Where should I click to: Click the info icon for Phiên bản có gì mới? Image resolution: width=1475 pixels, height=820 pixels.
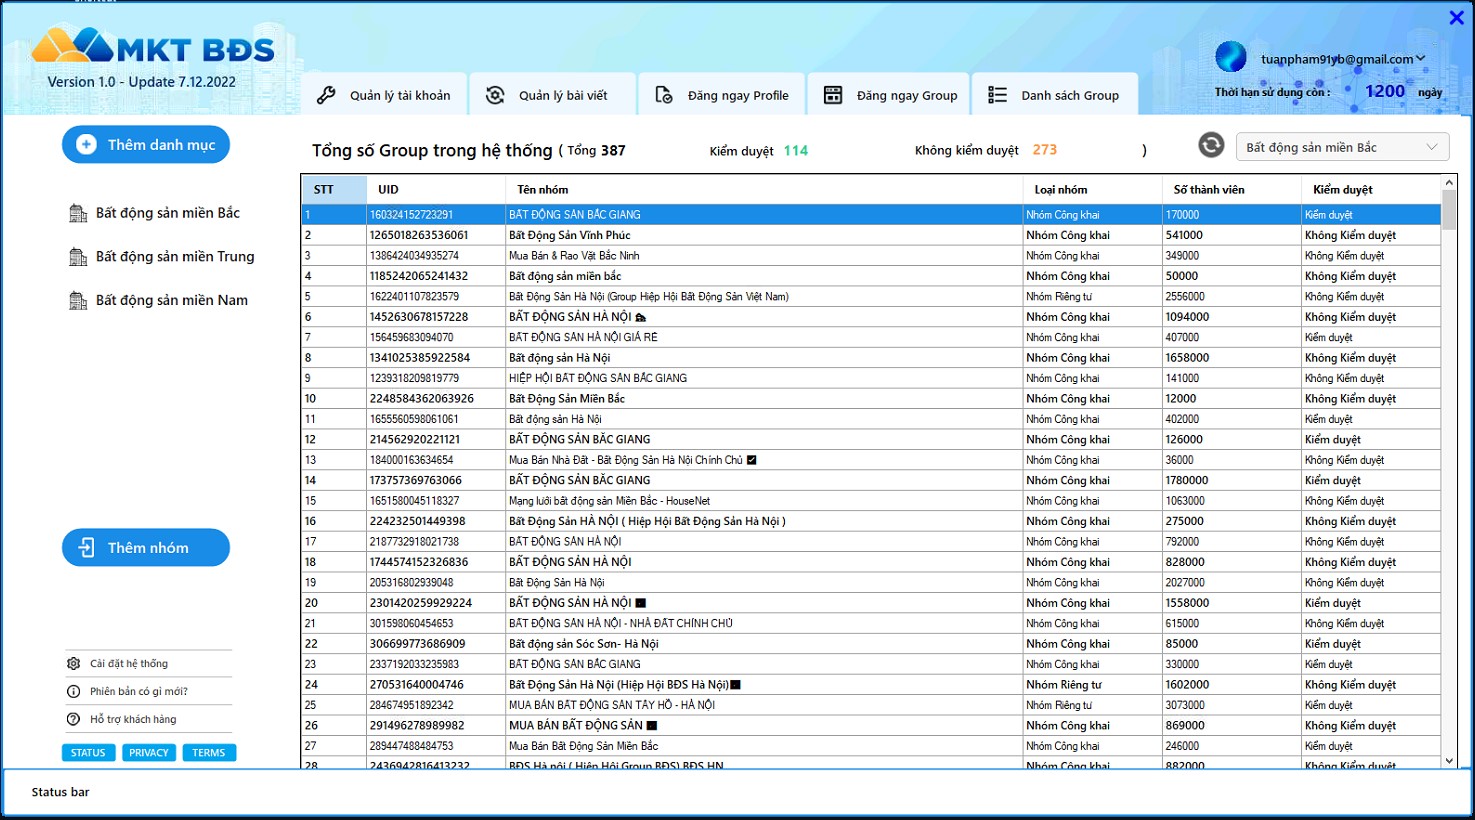tap(73, 691)
